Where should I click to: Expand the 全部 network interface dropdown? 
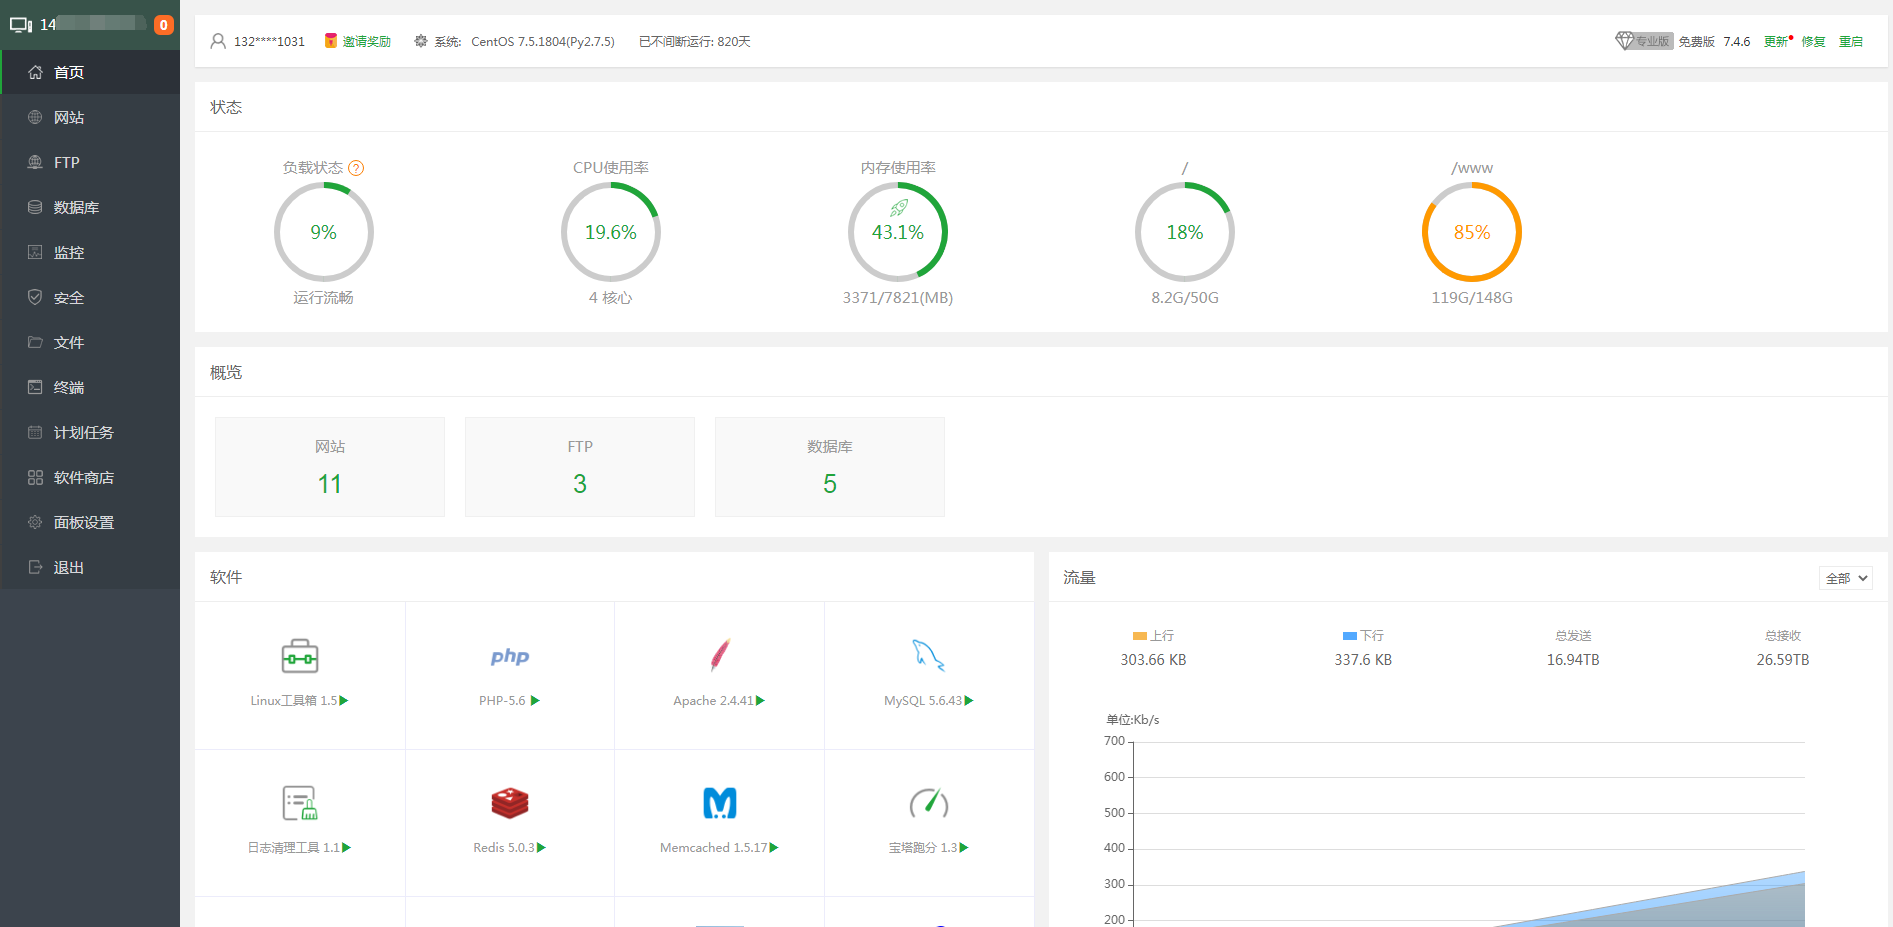(x=1845, y=578)
